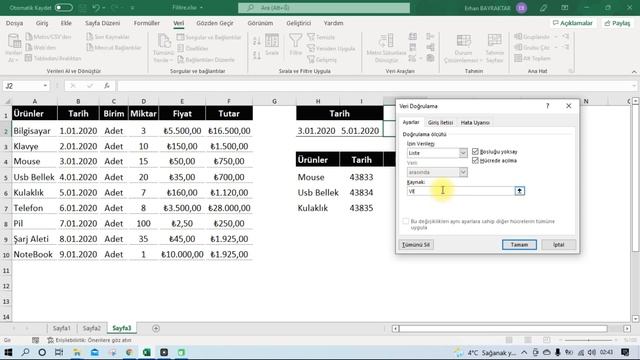Click the zoom slider in status bar
The height and width of the screenshot is (360, 640).
tap(588, 340)
